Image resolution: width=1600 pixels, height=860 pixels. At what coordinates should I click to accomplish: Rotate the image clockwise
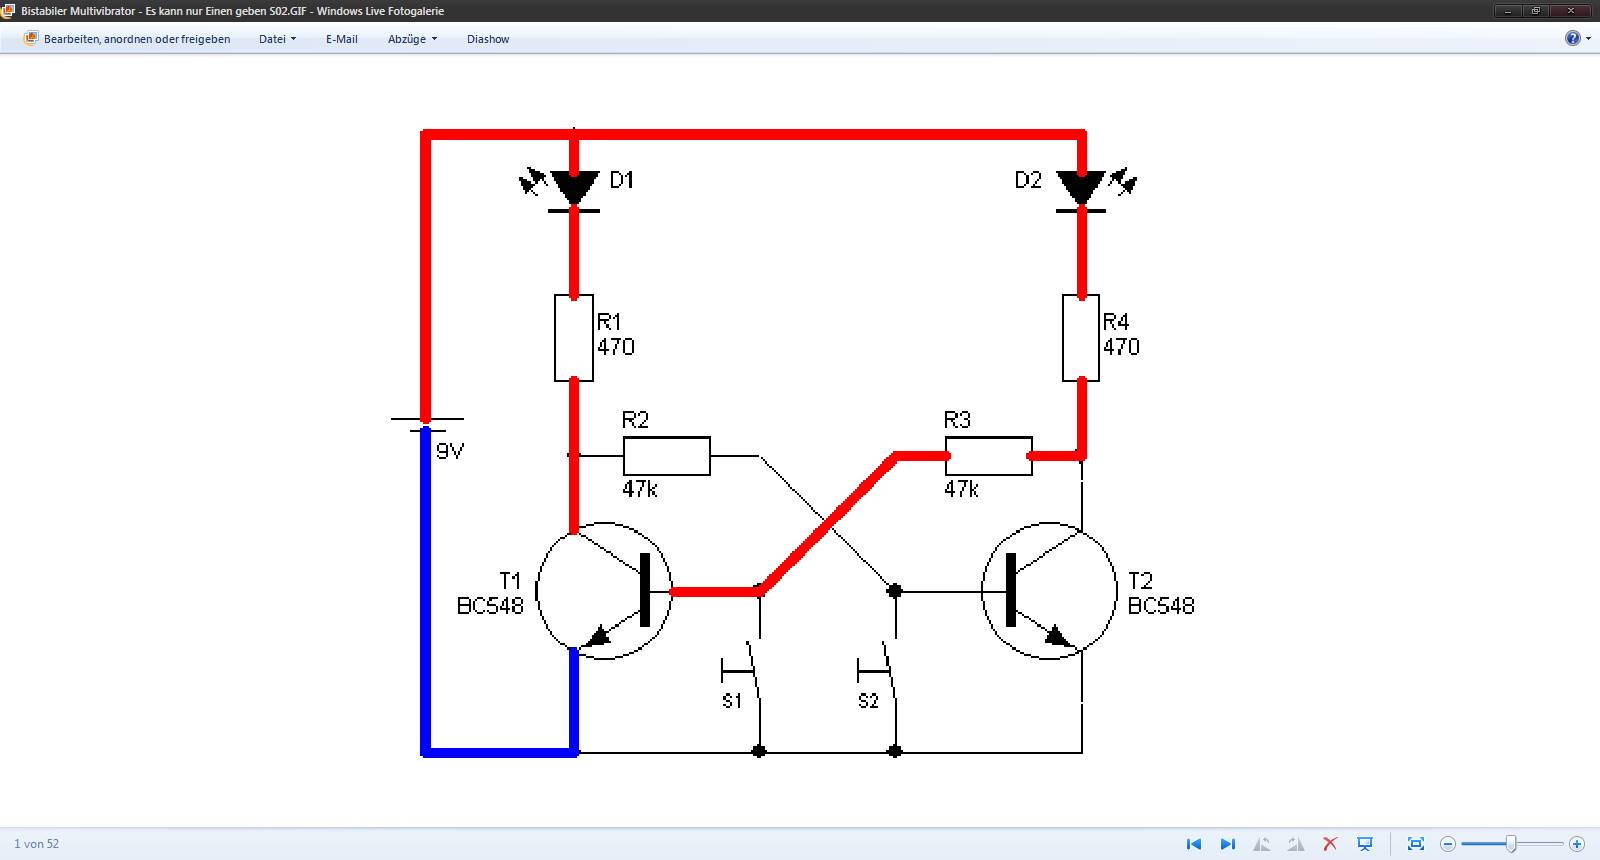1296,844
